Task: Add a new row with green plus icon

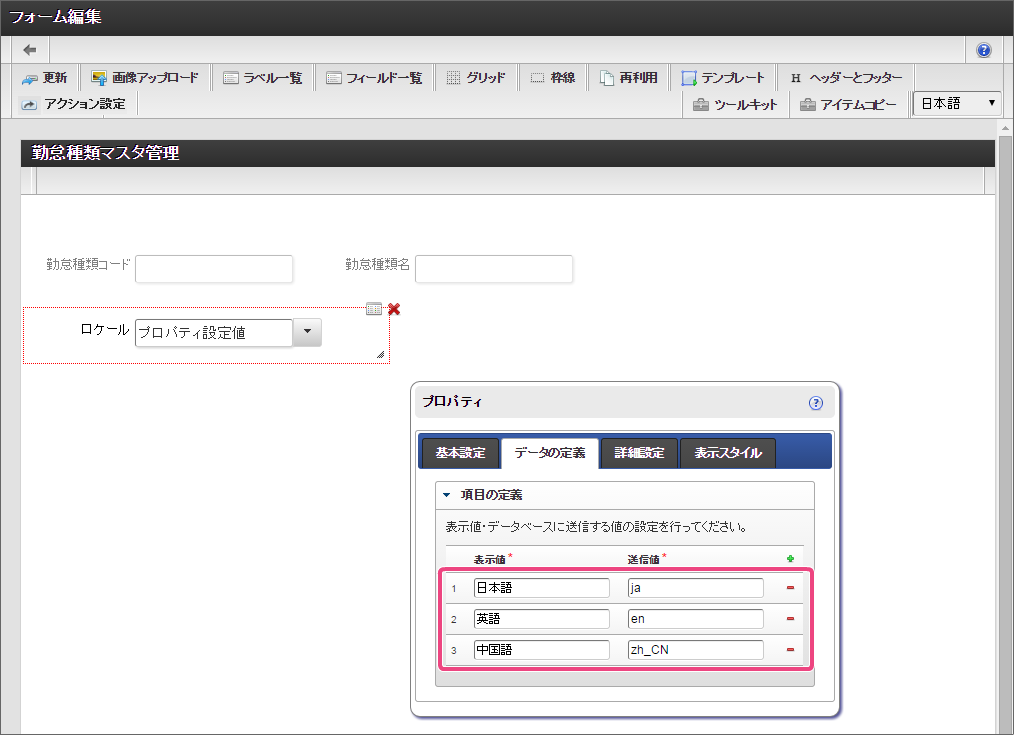Action: [790, 559]
